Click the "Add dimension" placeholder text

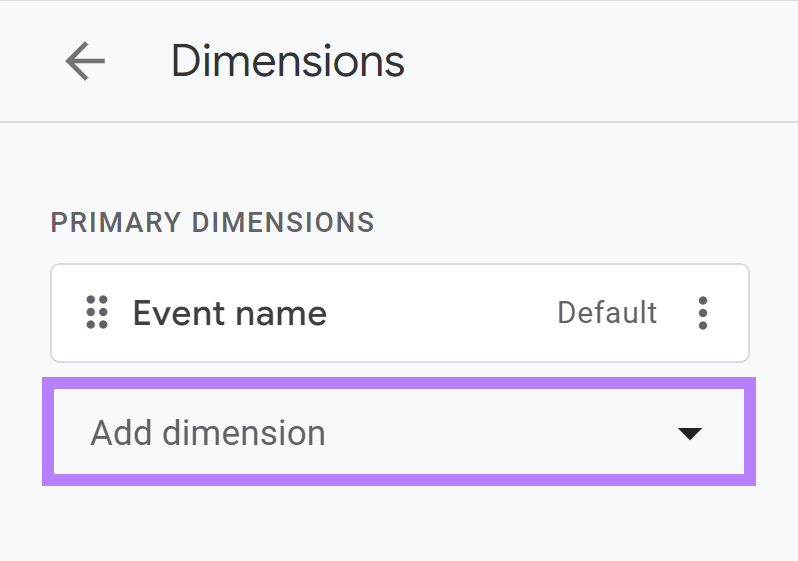[x=208, y=433]
